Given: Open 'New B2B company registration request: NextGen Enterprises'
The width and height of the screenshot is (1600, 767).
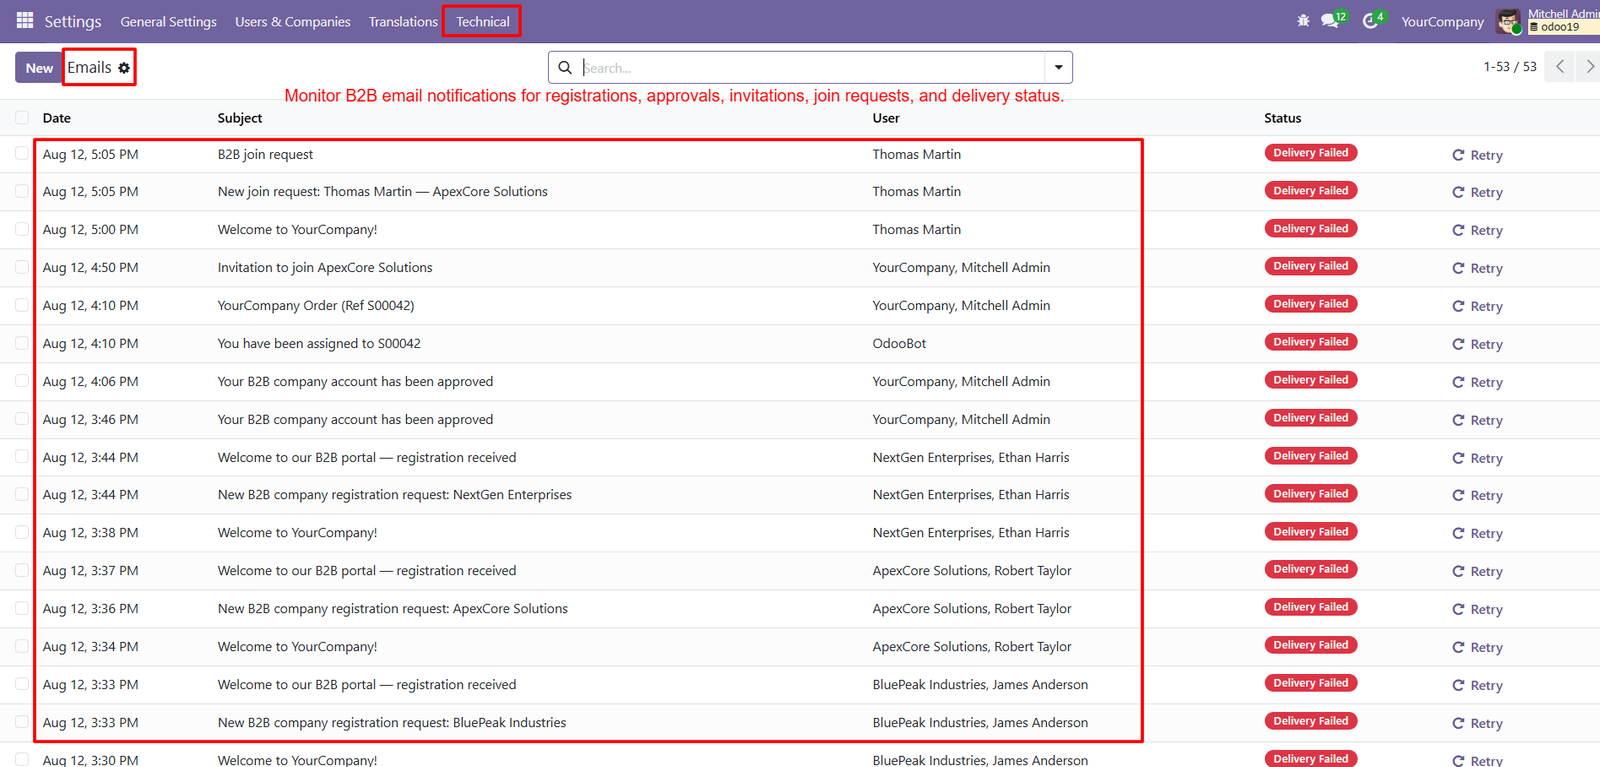Looking at the screenshot, I should coord(395,494).
